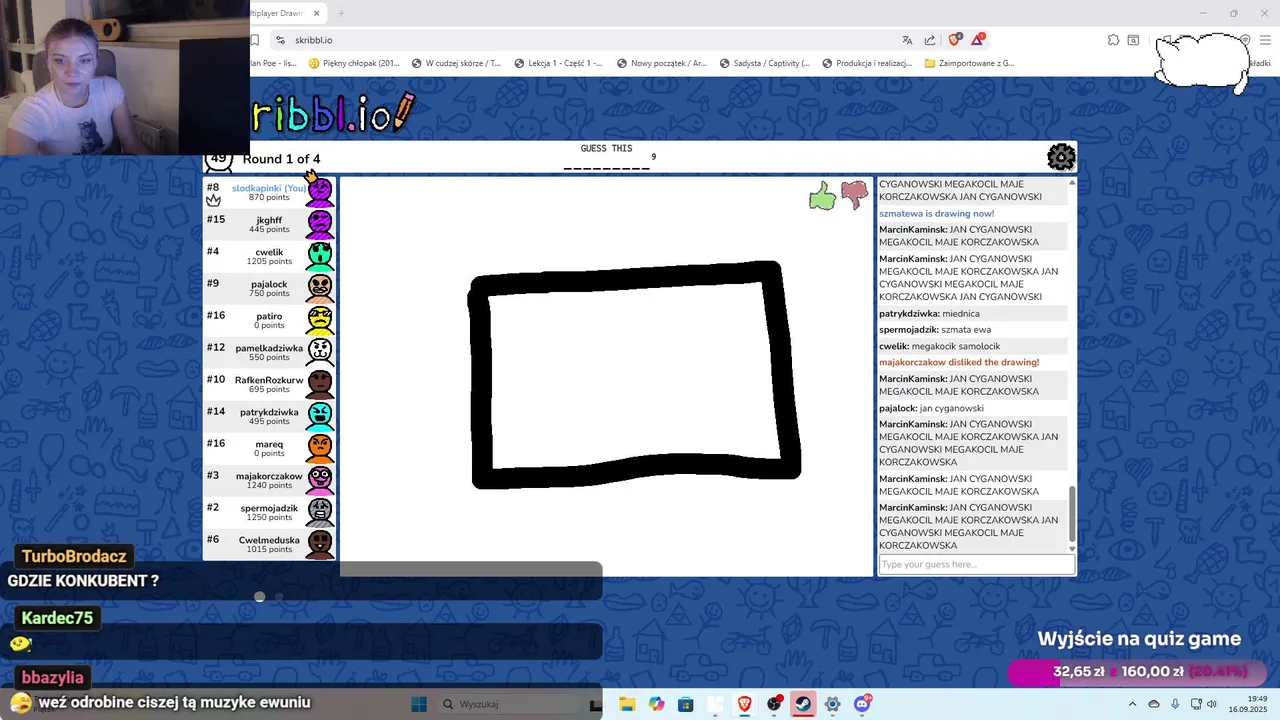Click chat scrollbar thumb
1280x720 pixels.
pyautogui.click(x=1072, y=515)
